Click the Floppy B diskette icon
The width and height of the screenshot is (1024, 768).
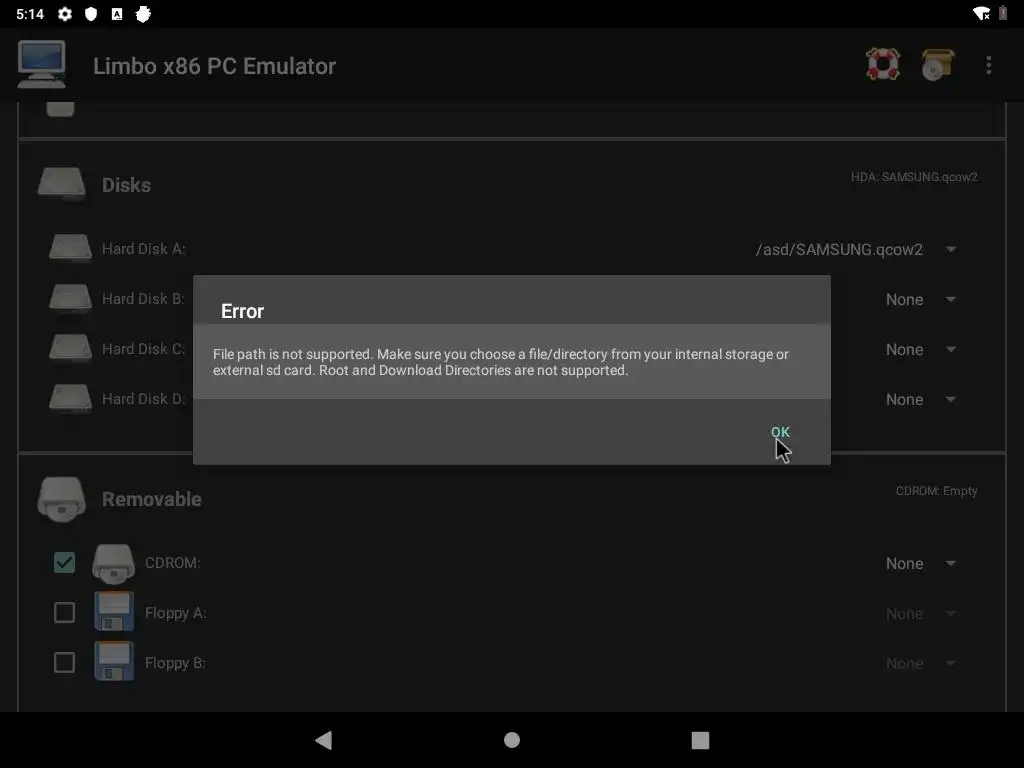pos(114,662)
